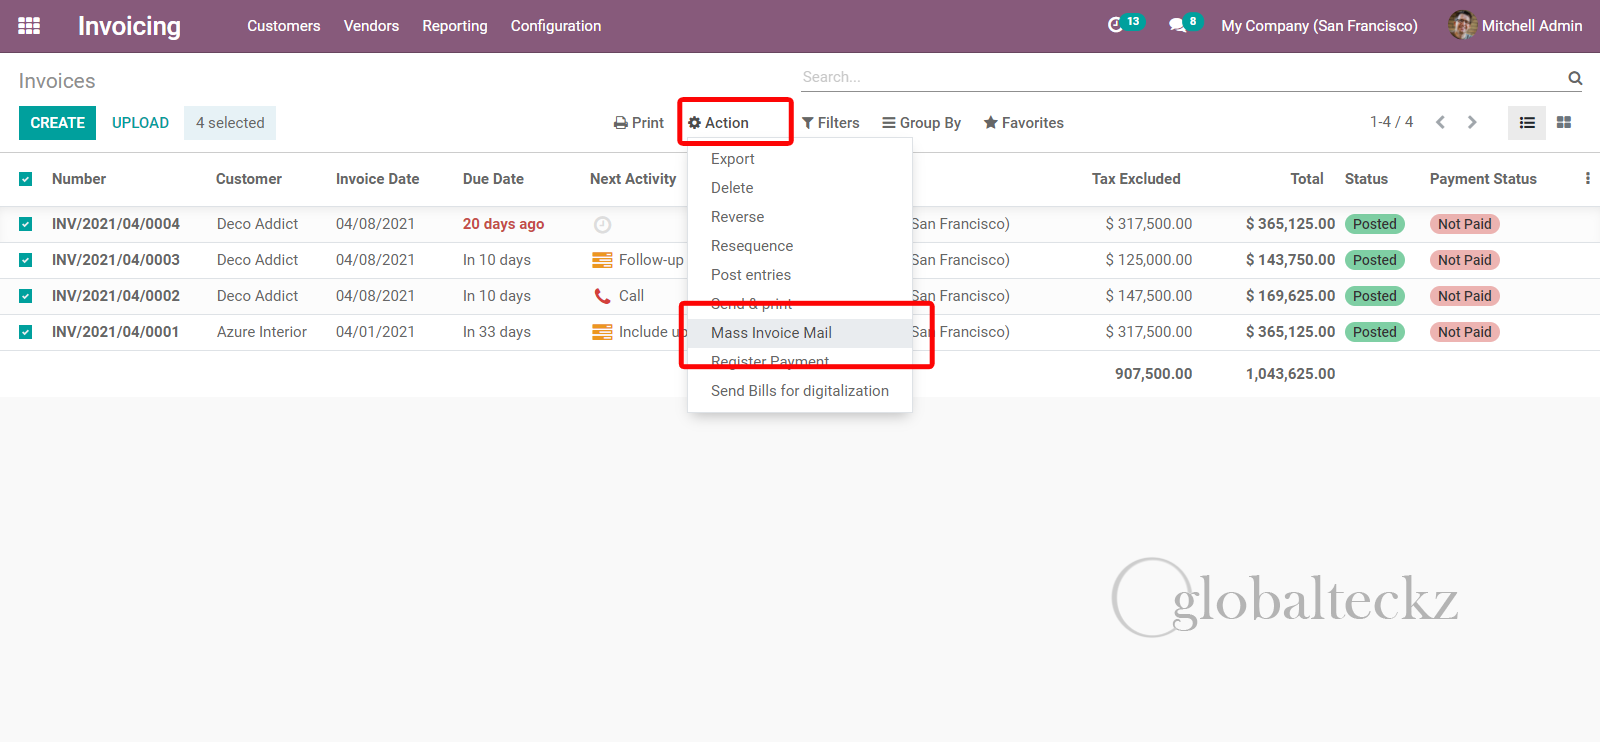Image resolution: width=1600 pixels, height=742 pixels.
Task: Sort by the Customer column header
Action: click(249, 179)
